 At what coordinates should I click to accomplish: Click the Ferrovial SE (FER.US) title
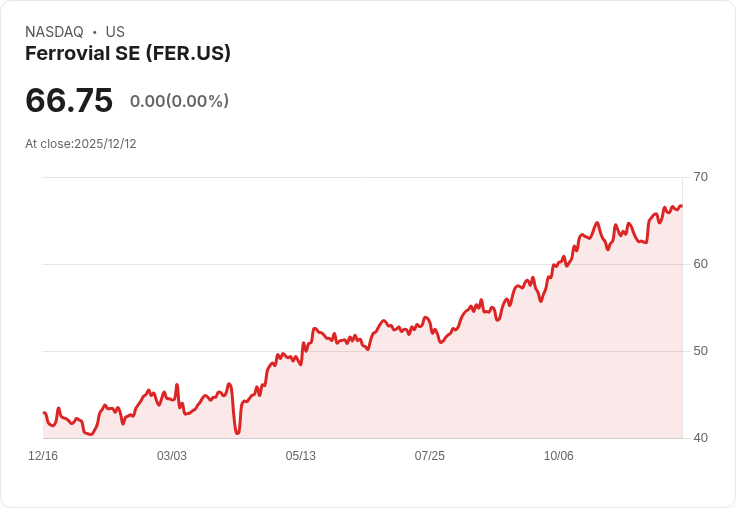point(128,54)
